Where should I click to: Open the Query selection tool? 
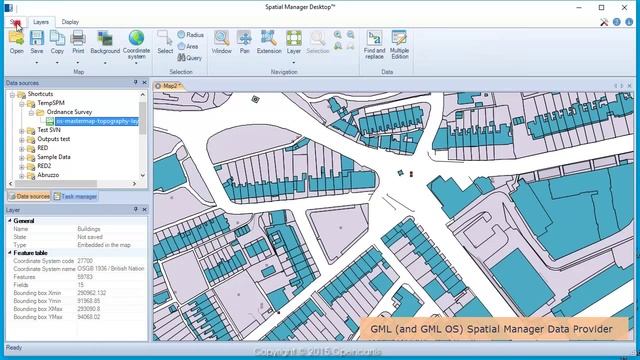click(x=189, y=58)
